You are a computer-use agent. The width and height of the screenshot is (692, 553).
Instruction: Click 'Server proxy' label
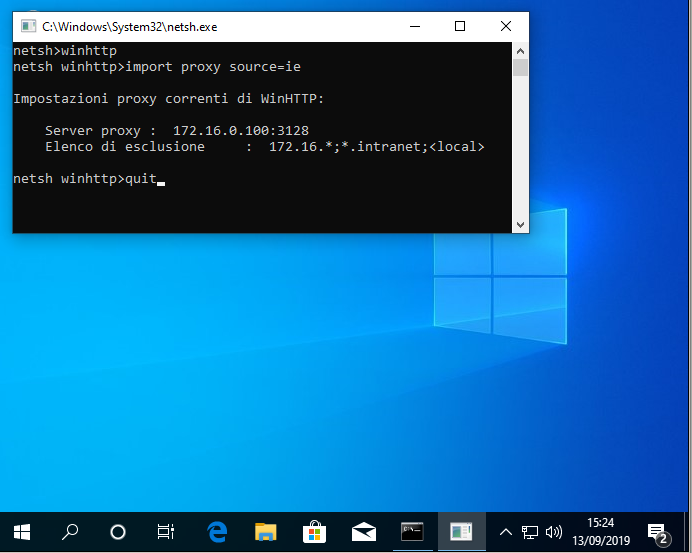pos(93,131)
